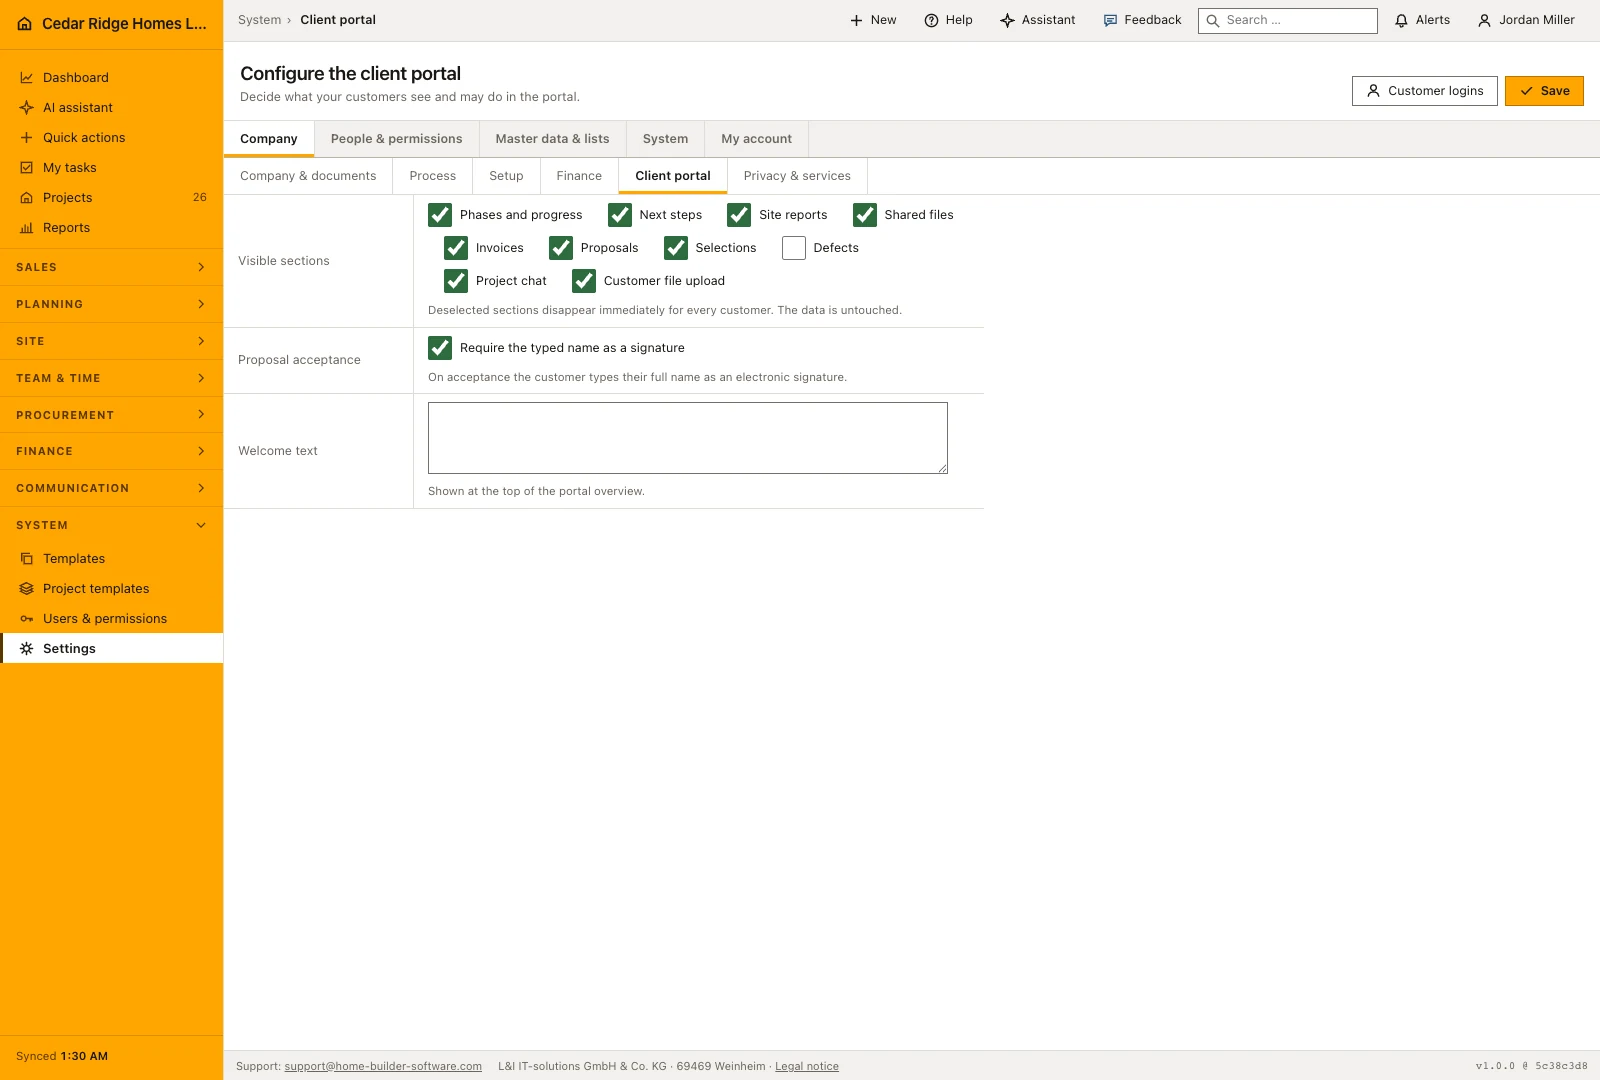Disable Site reports visibility
This screenshot has height=1080, width=1600.
coord(739,215)
